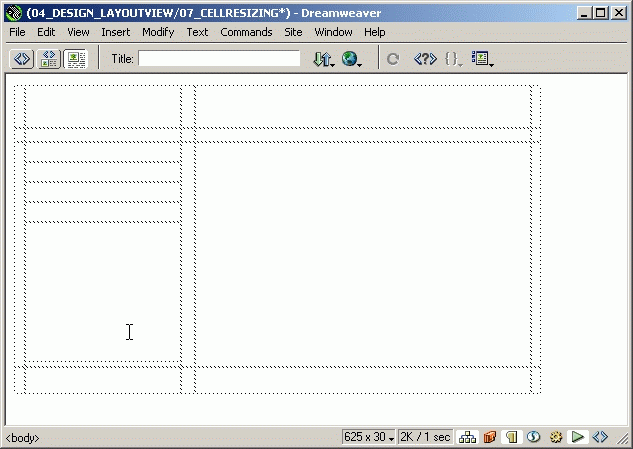The image size is (633, 449).
Task: Click into the Title input field
Action: pos(219,59)
